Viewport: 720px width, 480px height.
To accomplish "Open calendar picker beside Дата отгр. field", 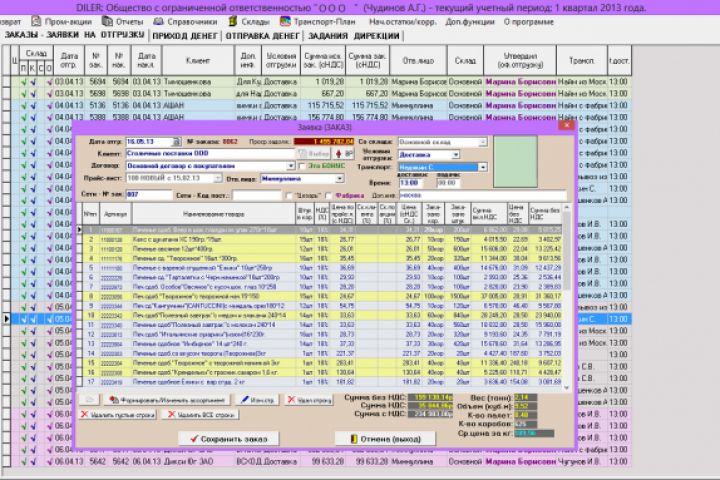I will [176, 142].
